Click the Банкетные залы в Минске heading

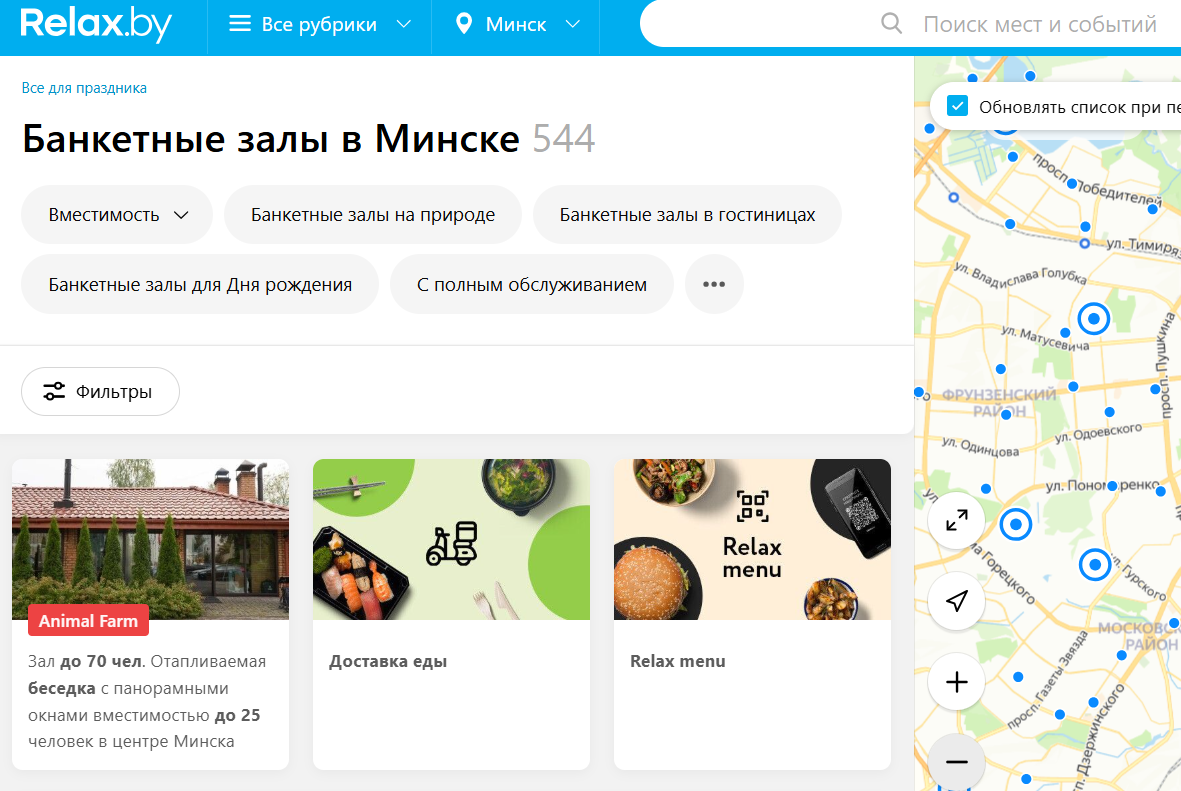tap(271, 139)
